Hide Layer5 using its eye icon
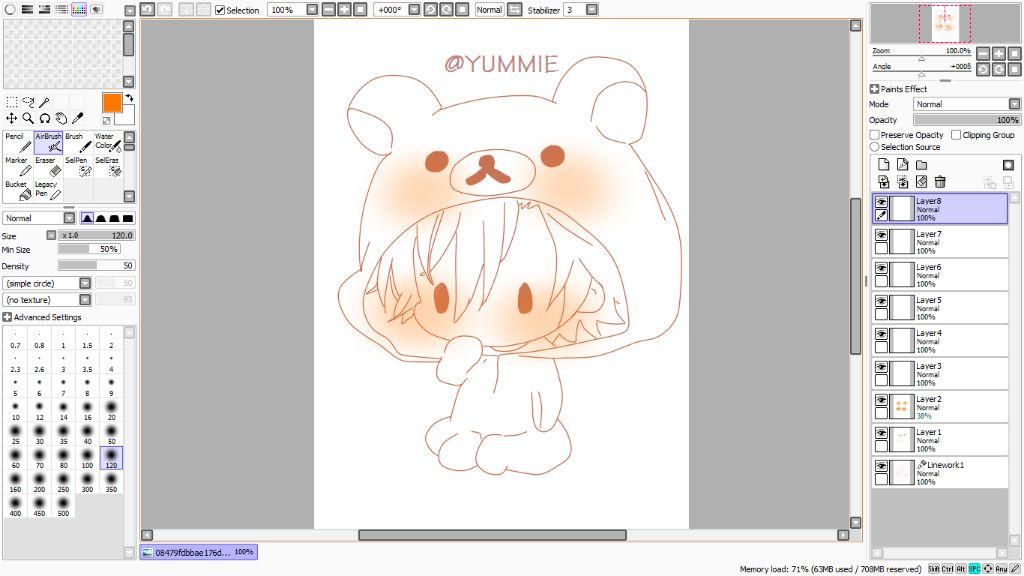Image resolution: width=1024 pixels, height=576 pixels. coord(881,301)
